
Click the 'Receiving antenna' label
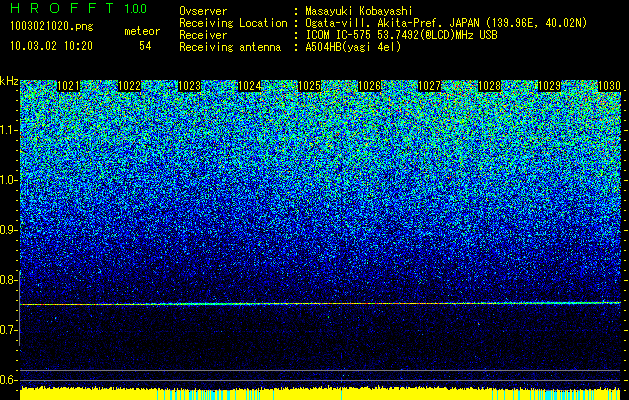pos(230,47)
